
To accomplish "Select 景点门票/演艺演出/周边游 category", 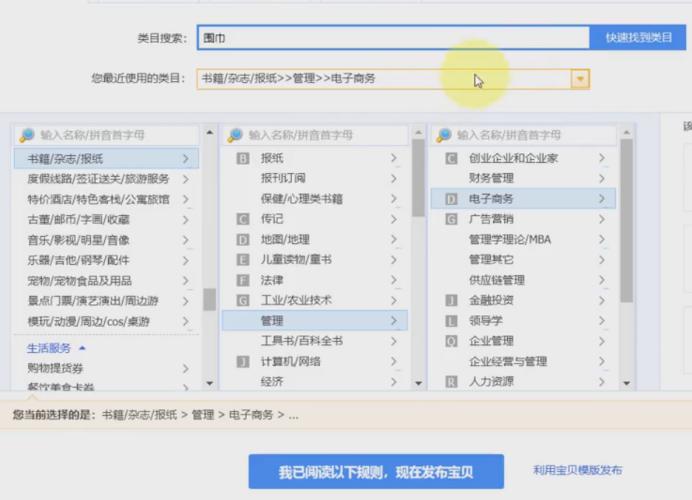I will [106, 301].
